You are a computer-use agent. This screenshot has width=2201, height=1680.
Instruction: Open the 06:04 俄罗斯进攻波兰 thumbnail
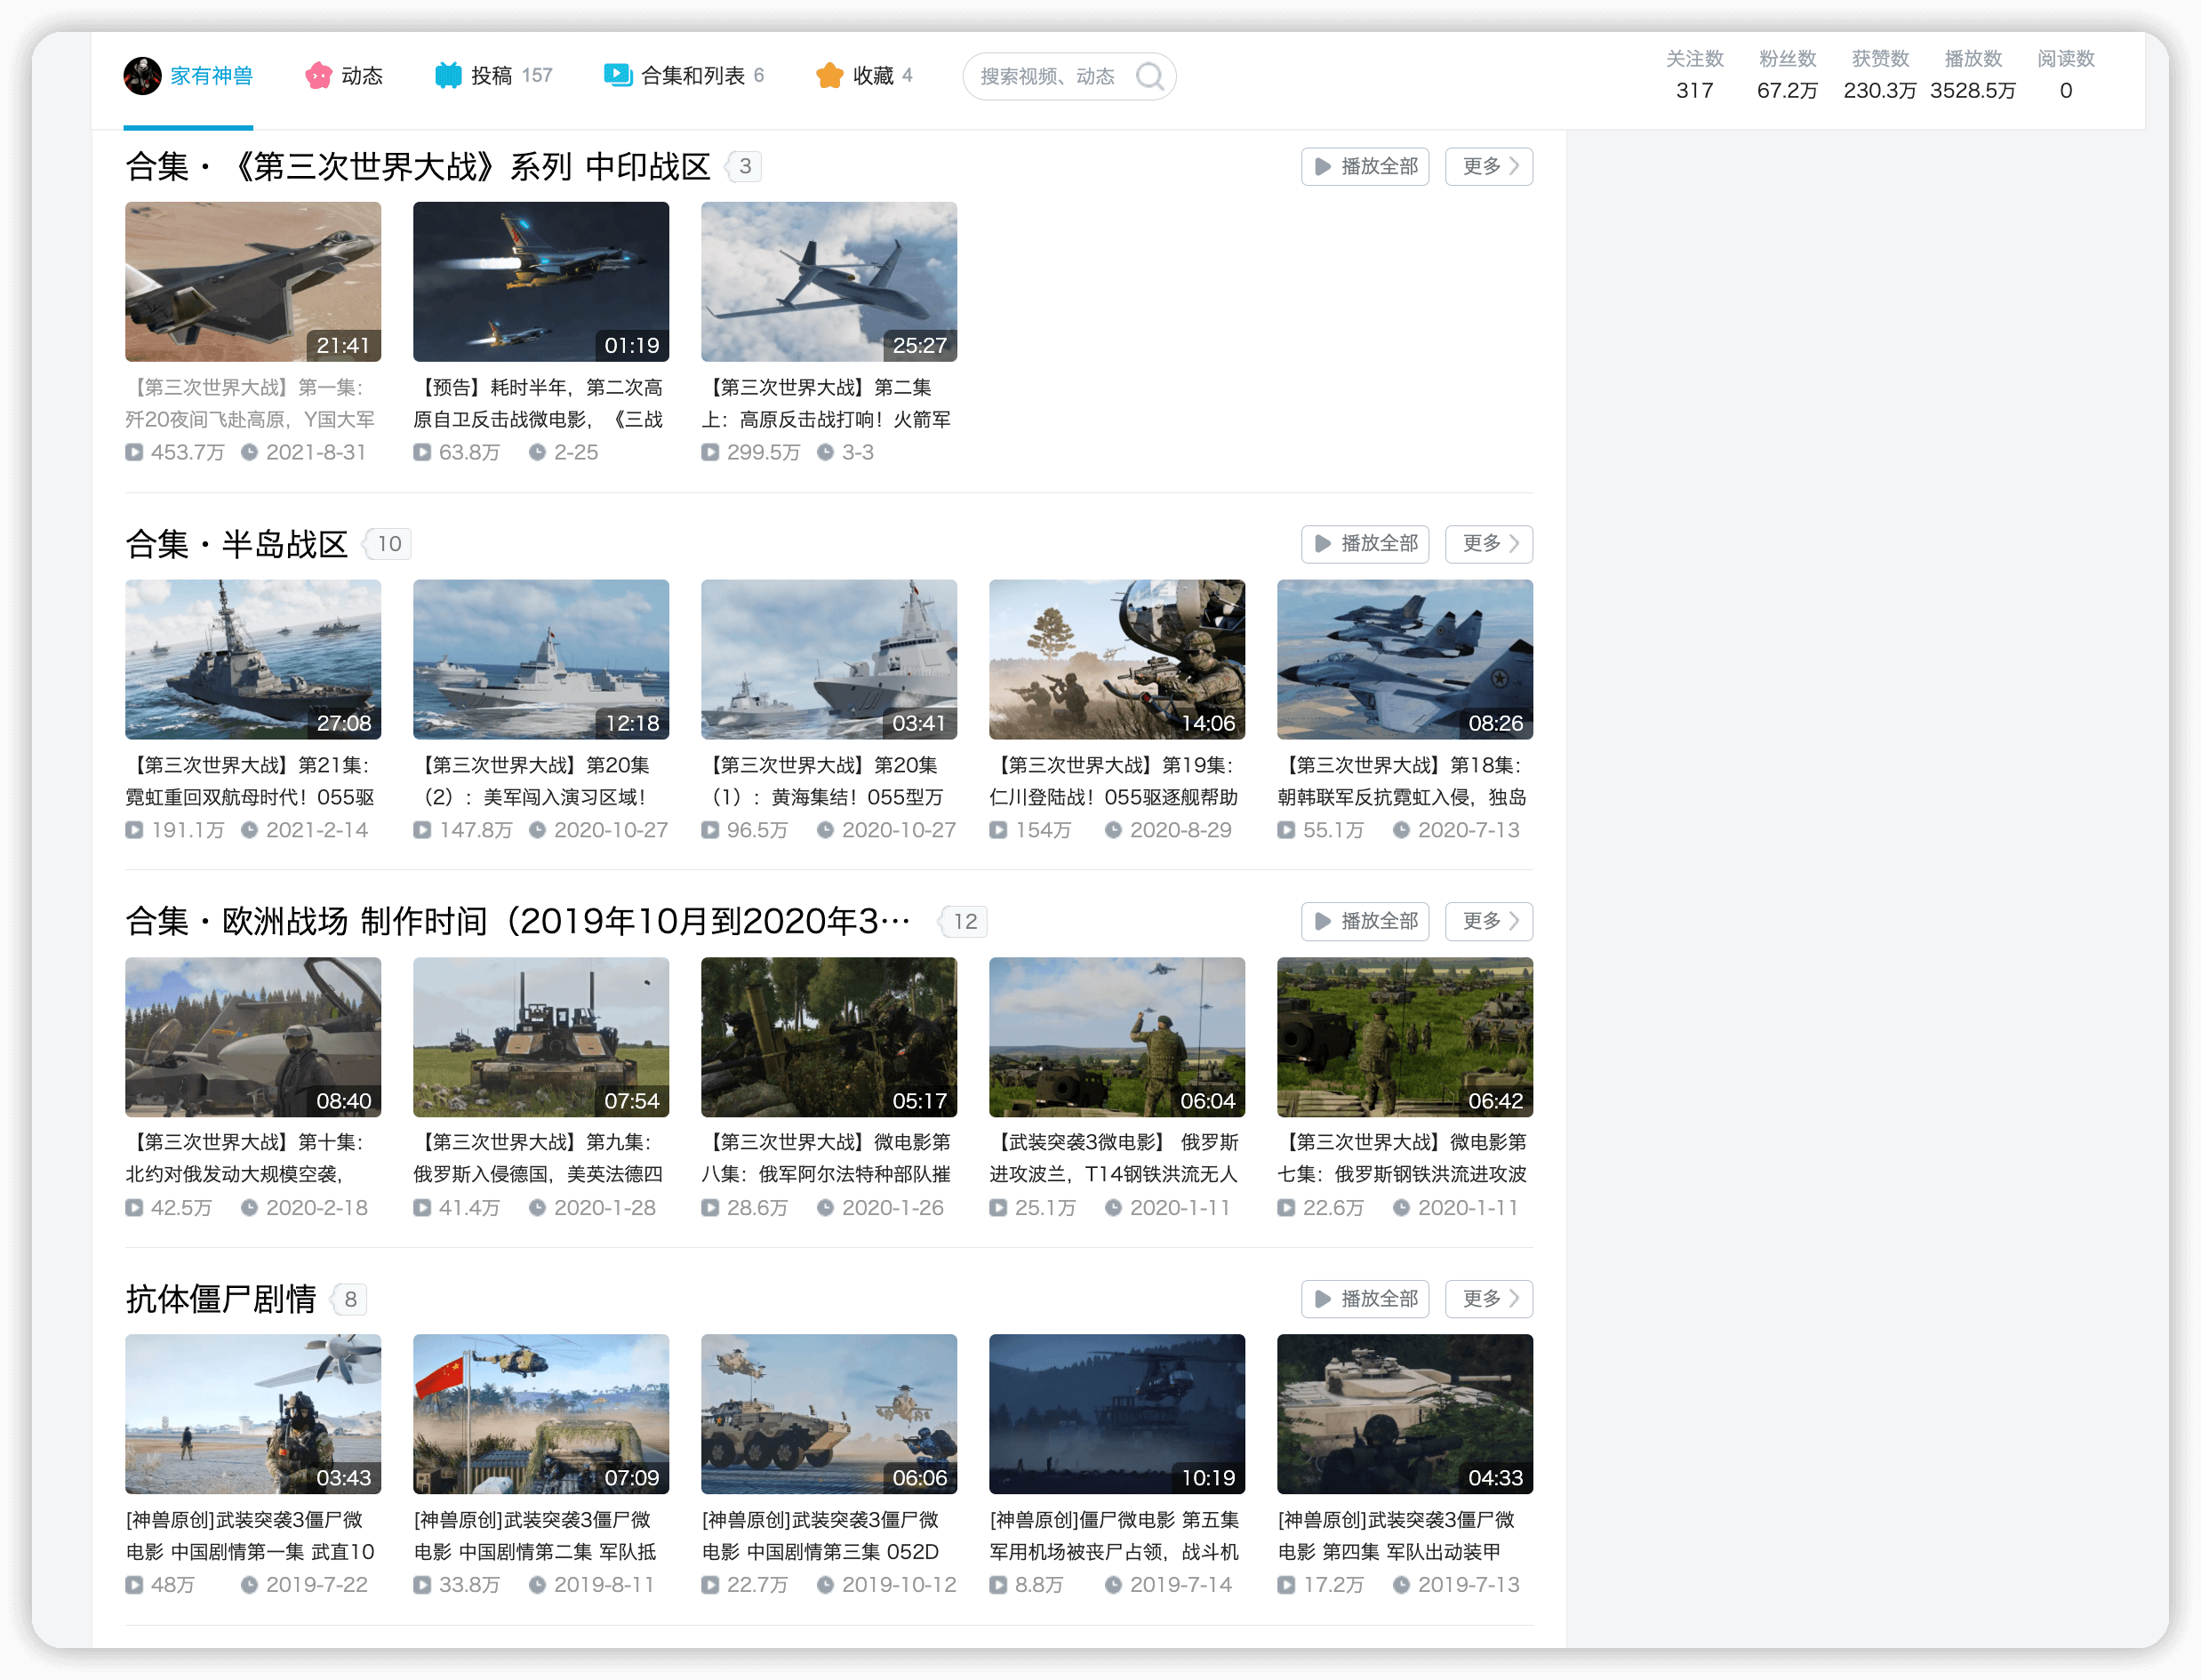(x=1117, y=1038)
